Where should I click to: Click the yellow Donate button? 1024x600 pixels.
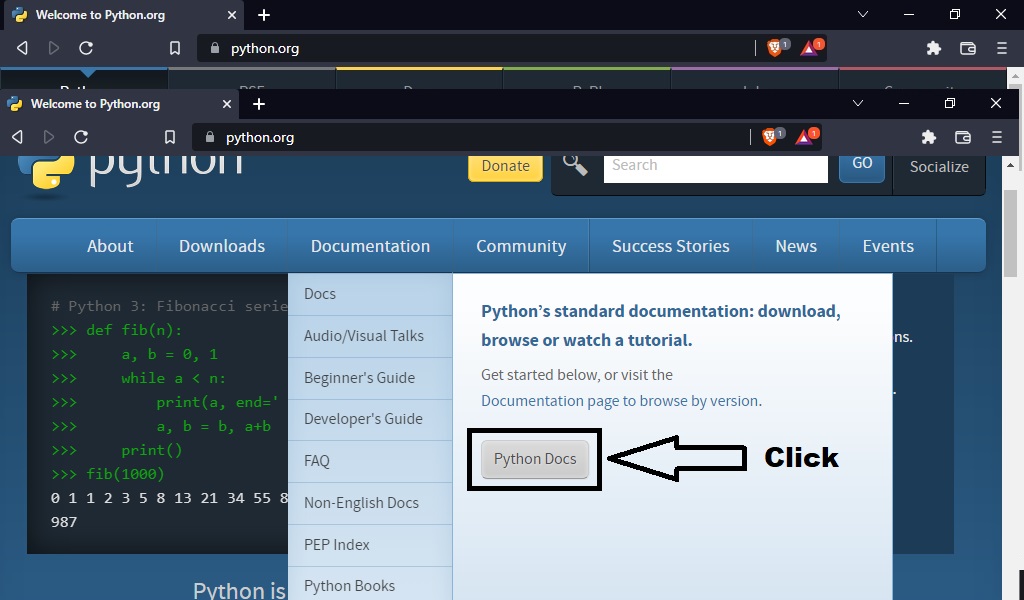[505, 167]
